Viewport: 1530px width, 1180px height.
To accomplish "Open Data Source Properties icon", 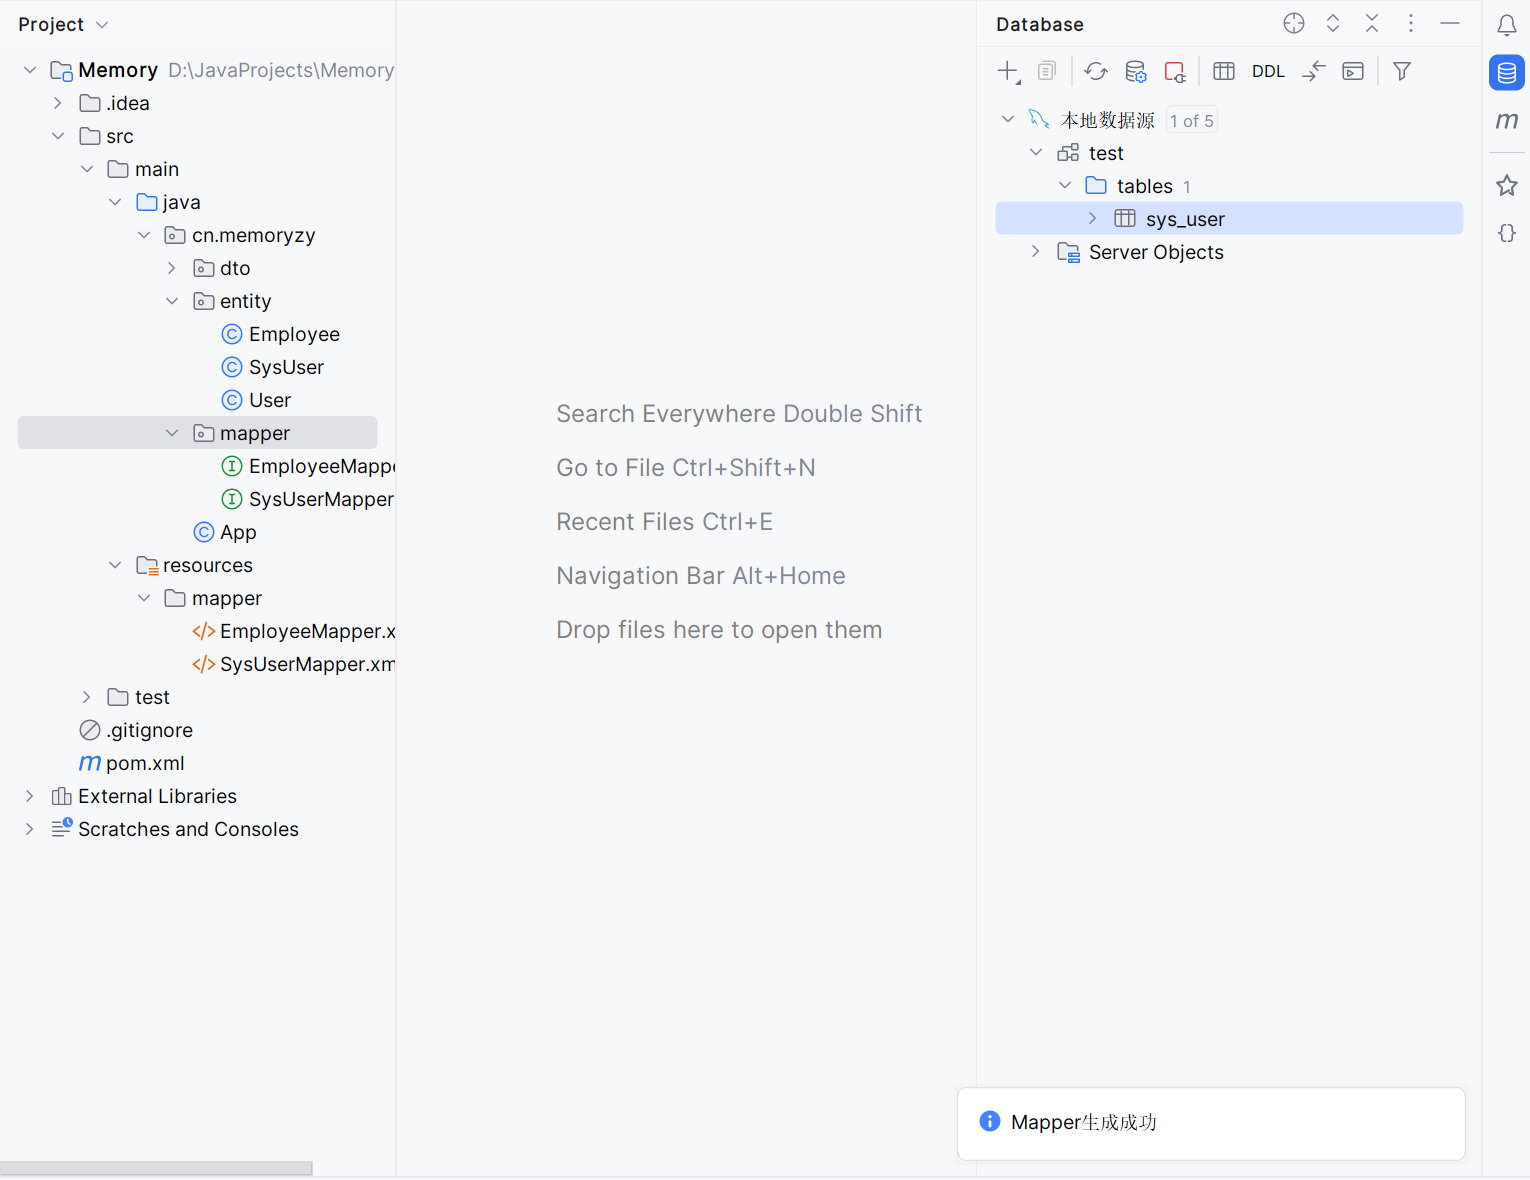I will (x=1135, y=71).
